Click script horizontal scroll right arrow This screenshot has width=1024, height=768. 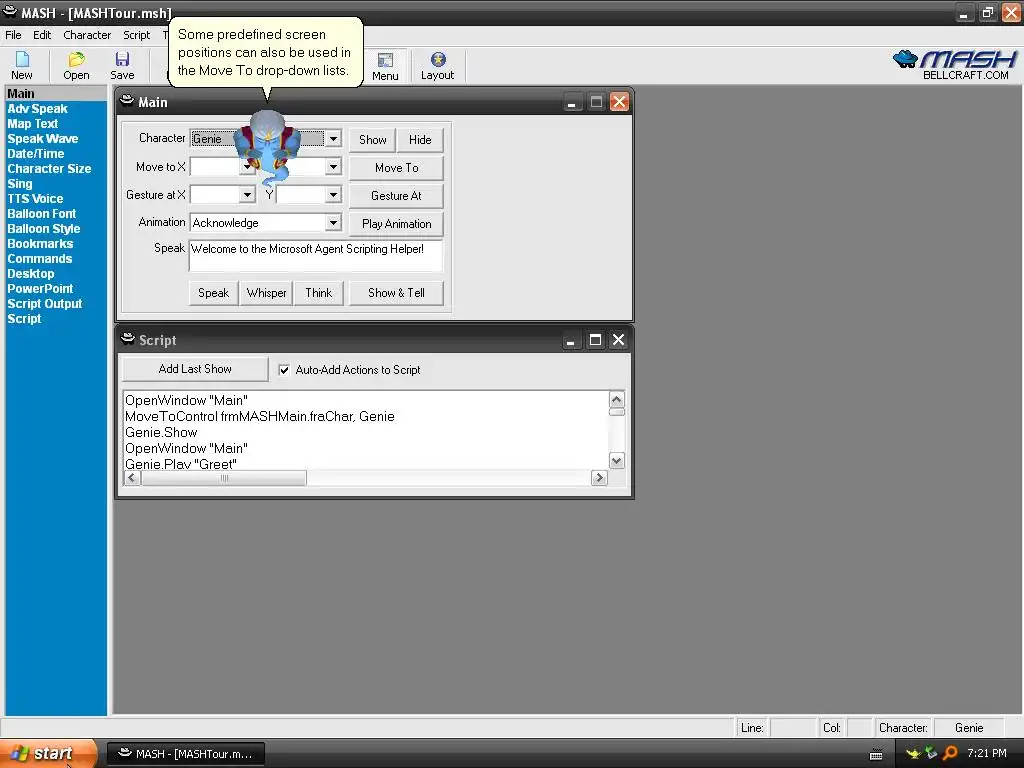coord(599,478)
